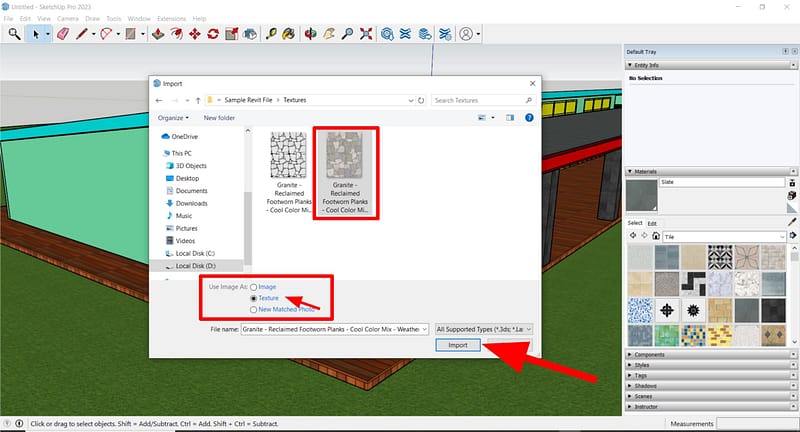Click the Slate material preview swatch

click(642, 194)
